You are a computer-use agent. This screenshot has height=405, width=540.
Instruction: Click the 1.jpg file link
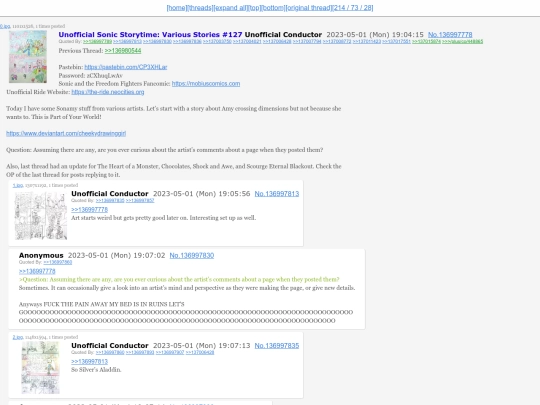[x=18, y=185]
